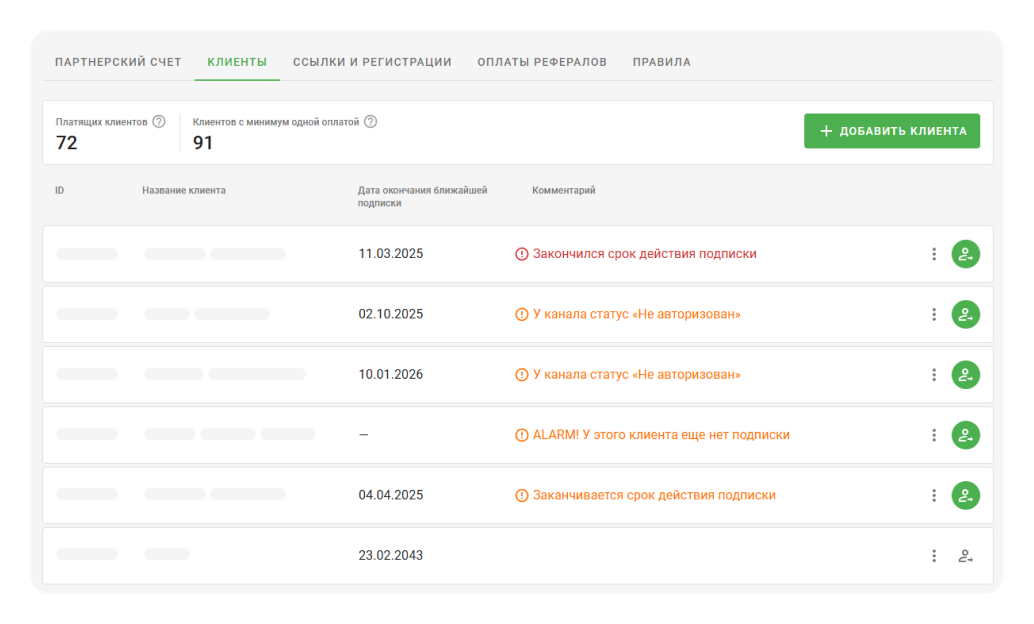Click the warning icon next to the ALARM message

tap(519, 435)
